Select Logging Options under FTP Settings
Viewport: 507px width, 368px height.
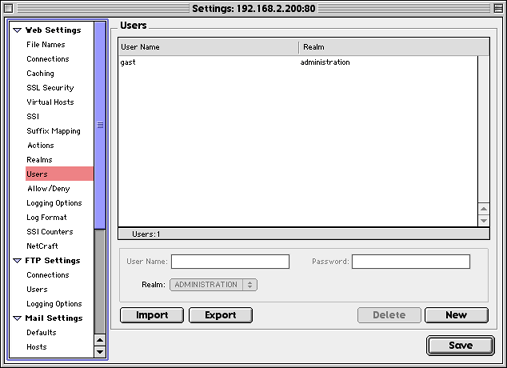tap(54, 304)
